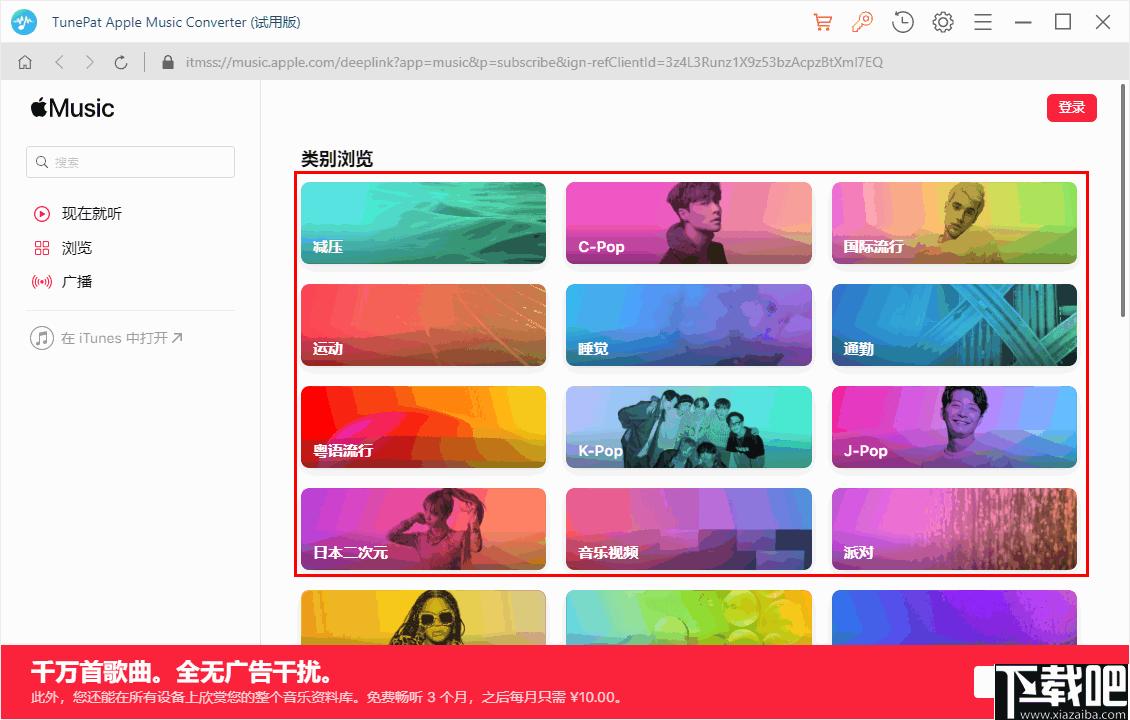Screen dimensions: 1130x720
Task: Select the 广播 sidebar item
Action: (x=63, y=281)
